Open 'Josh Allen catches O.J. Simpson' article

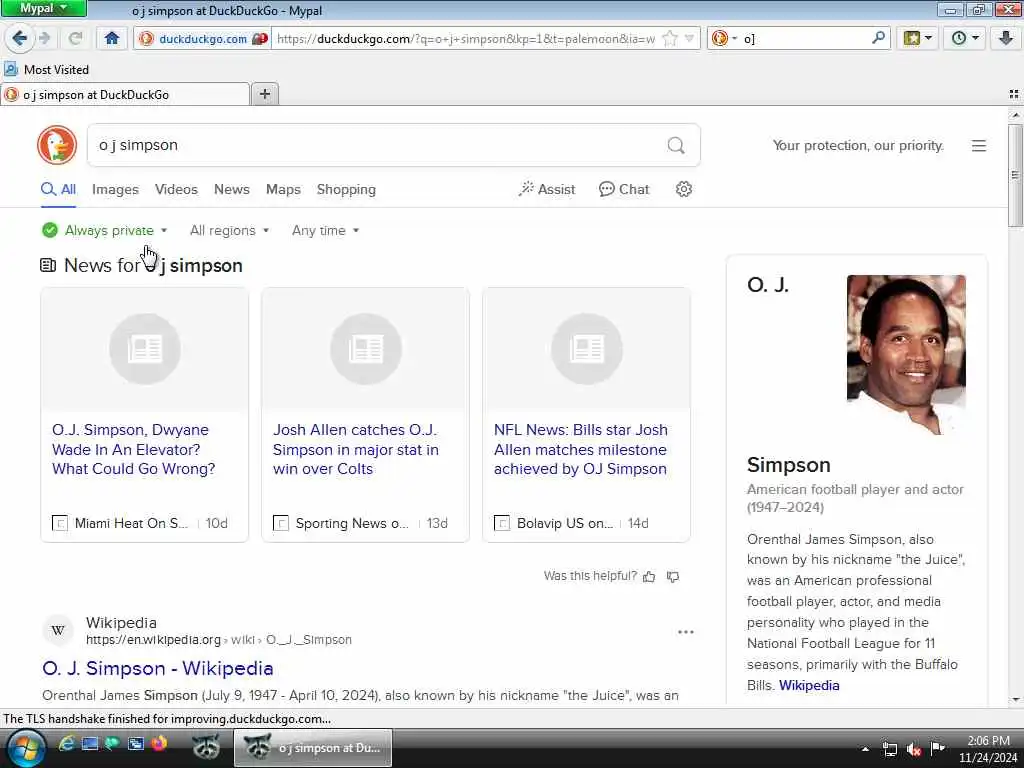[x=356, y=449]
